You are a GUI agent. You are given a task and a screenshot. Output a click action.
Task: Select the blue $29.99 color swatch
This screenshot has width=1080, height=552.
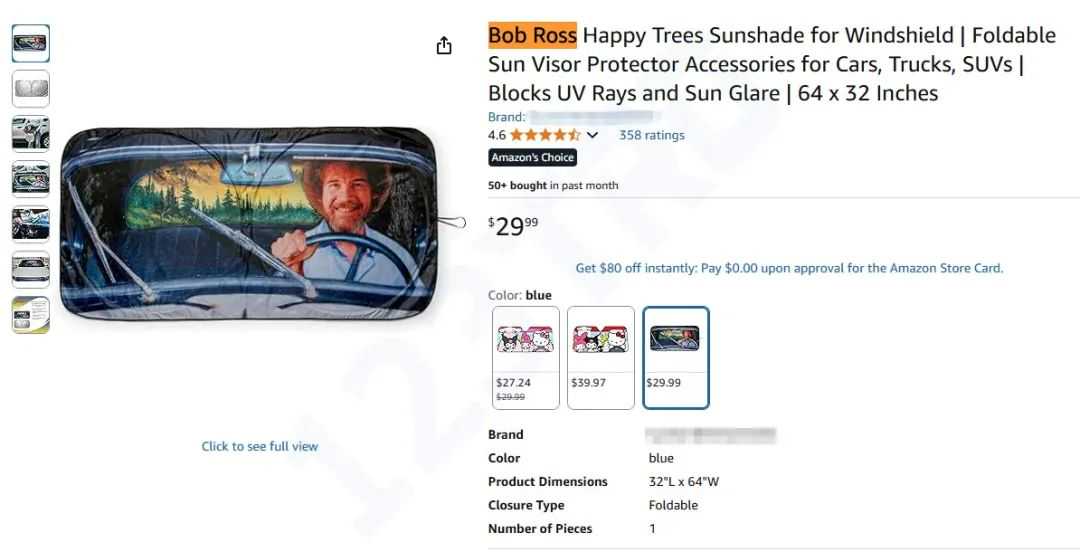[675, 357]
